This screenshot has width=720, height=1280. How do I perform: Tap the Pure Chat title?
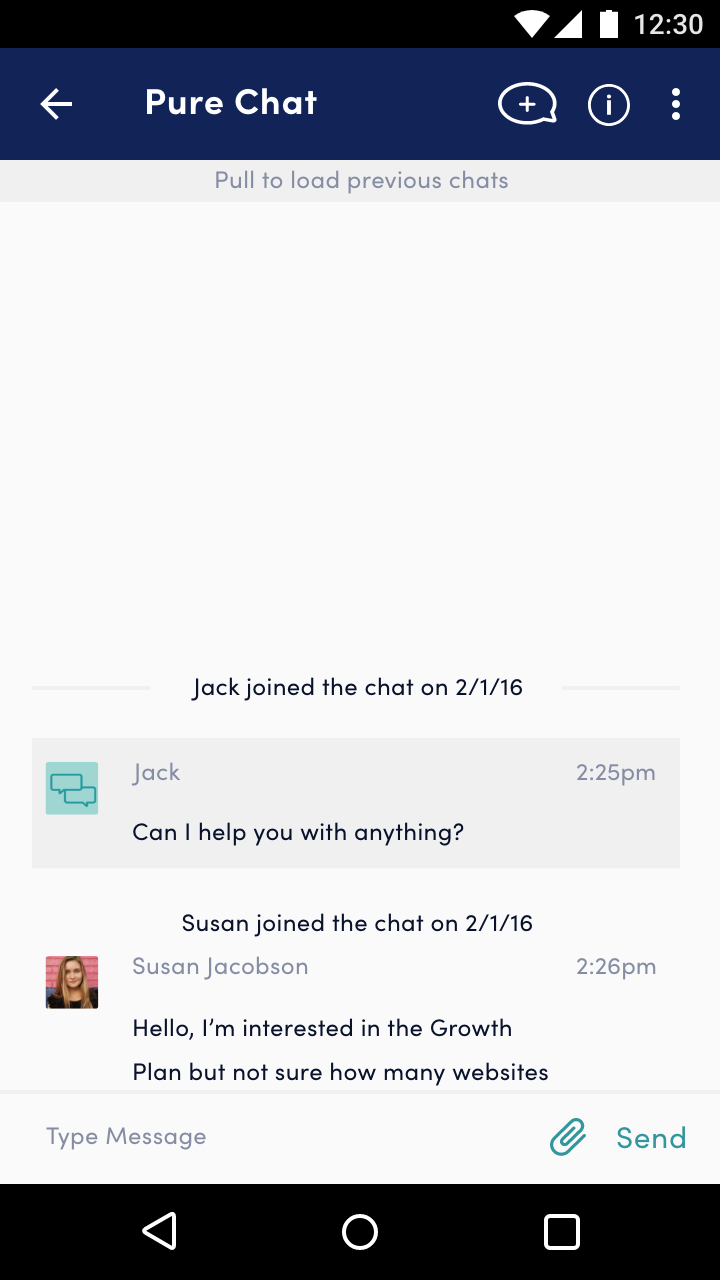231,102
